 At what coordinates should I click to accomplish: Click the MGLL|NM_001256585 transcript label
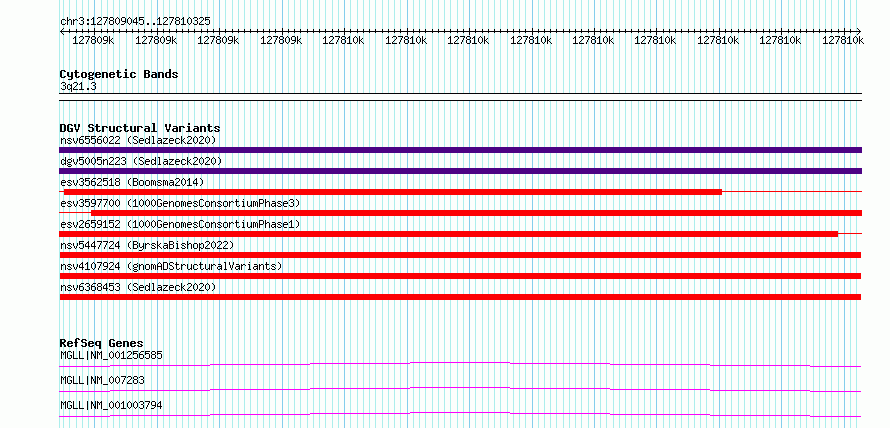[111, 355]
